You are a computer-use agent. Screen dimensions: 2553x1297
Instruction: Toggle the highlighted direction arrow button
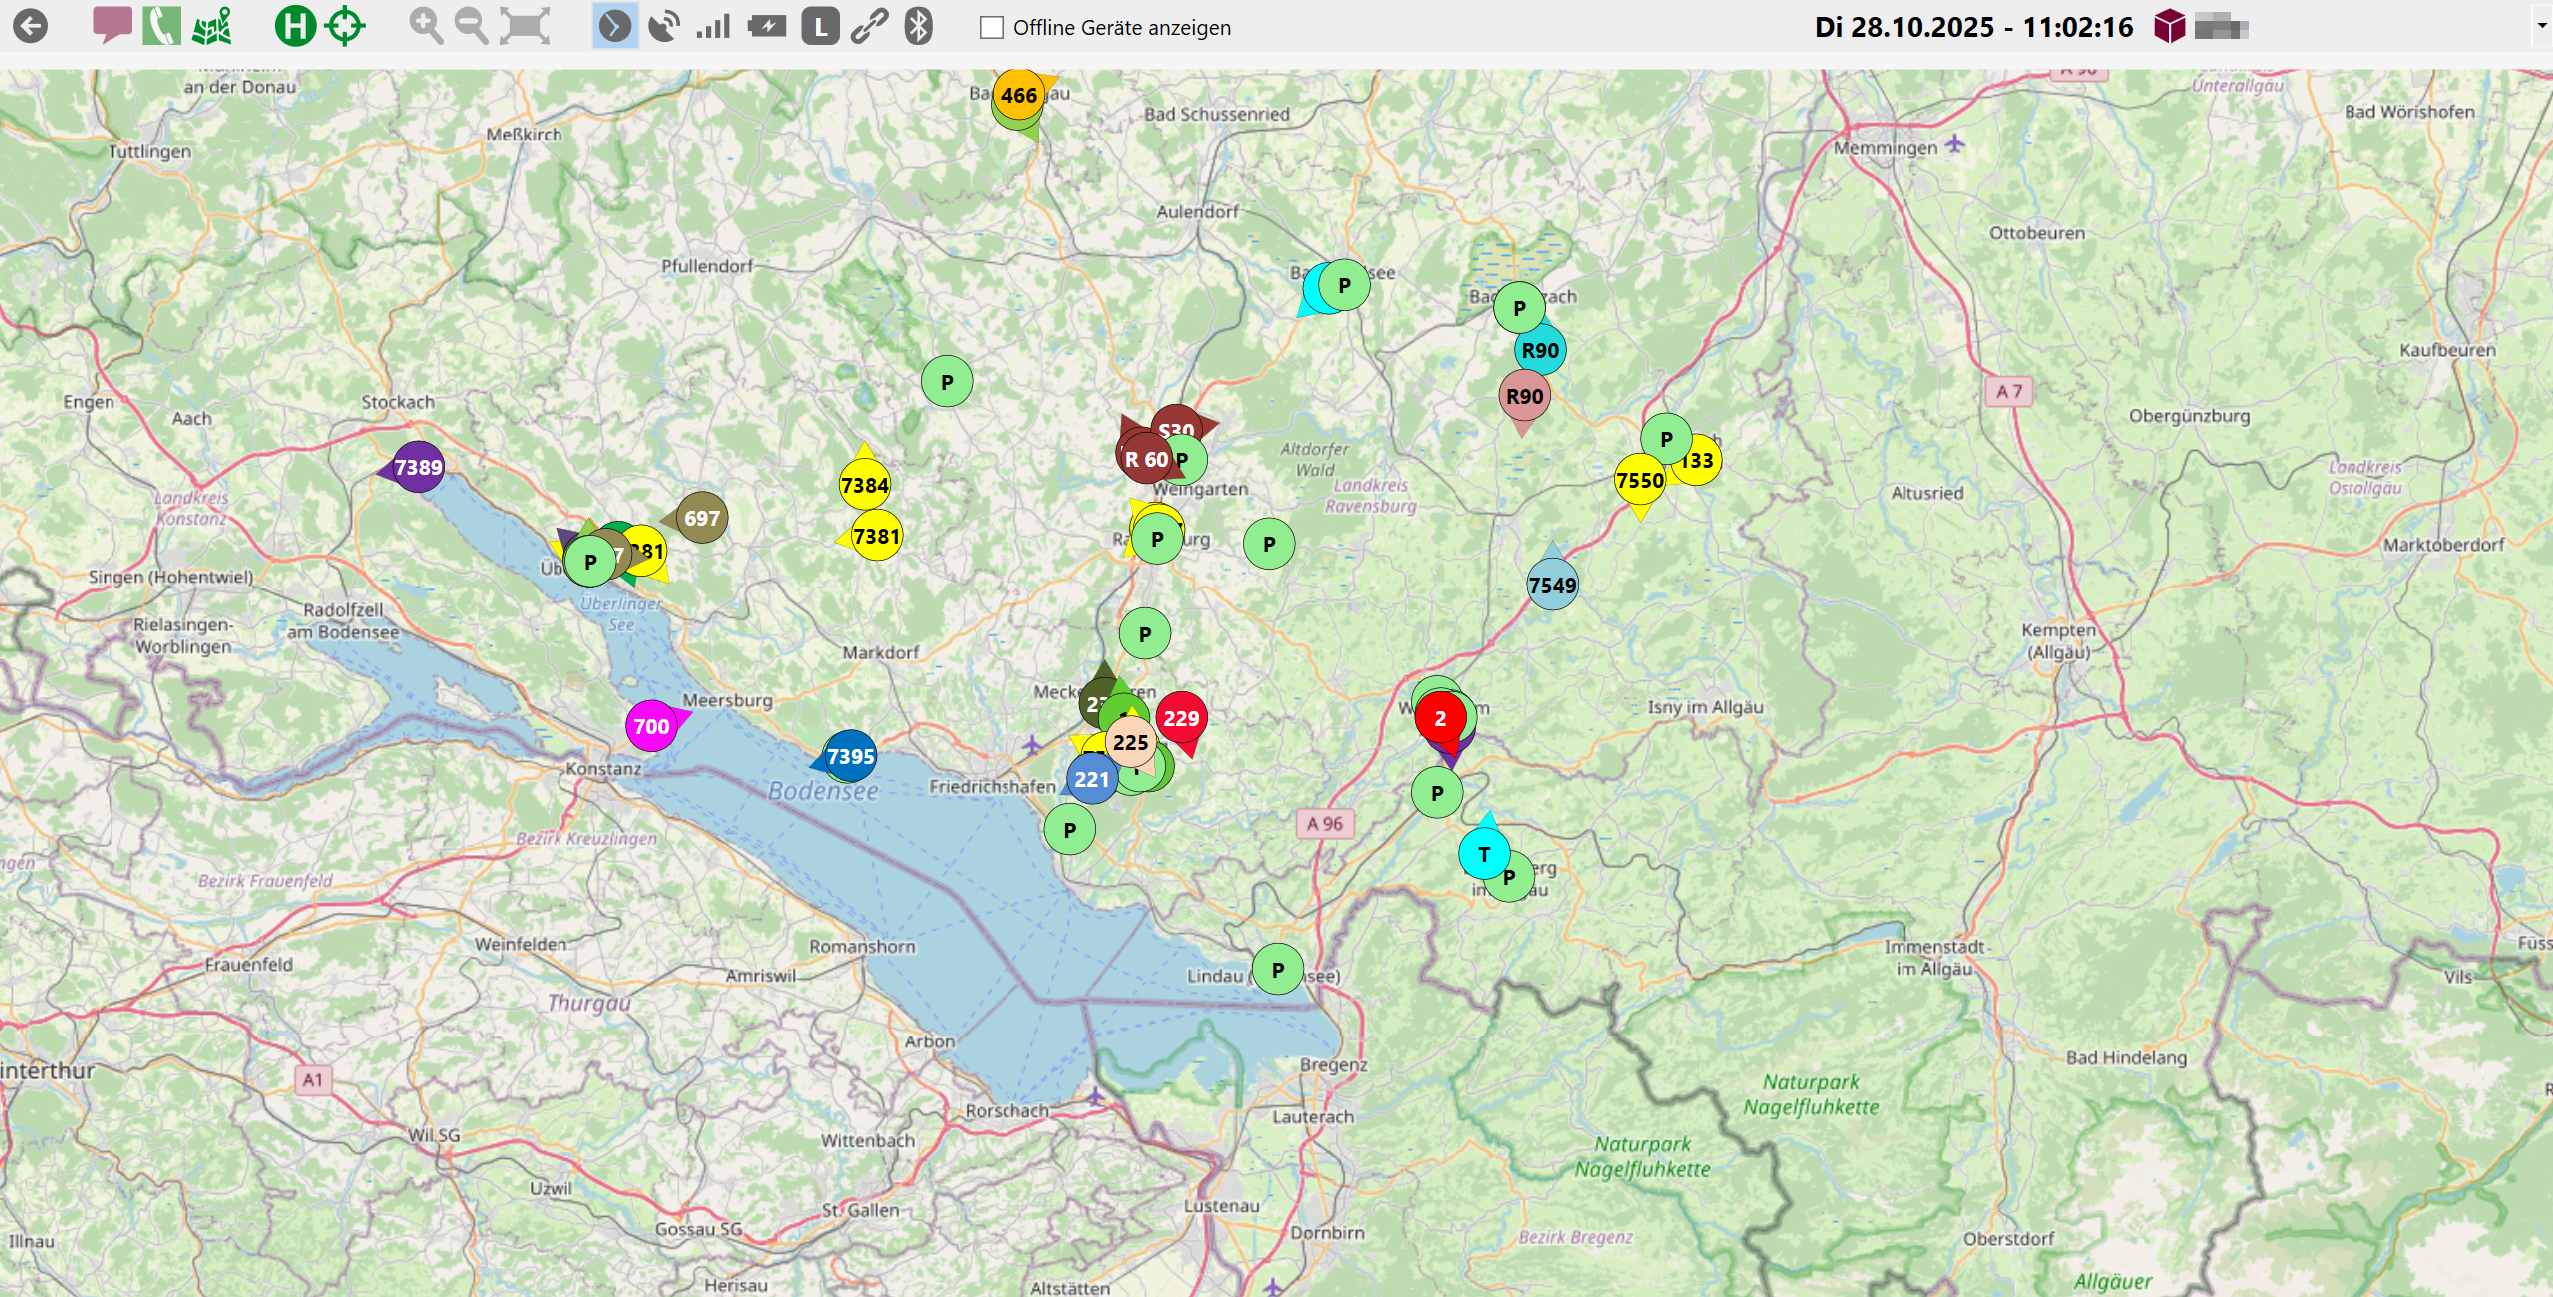(614, 26)
